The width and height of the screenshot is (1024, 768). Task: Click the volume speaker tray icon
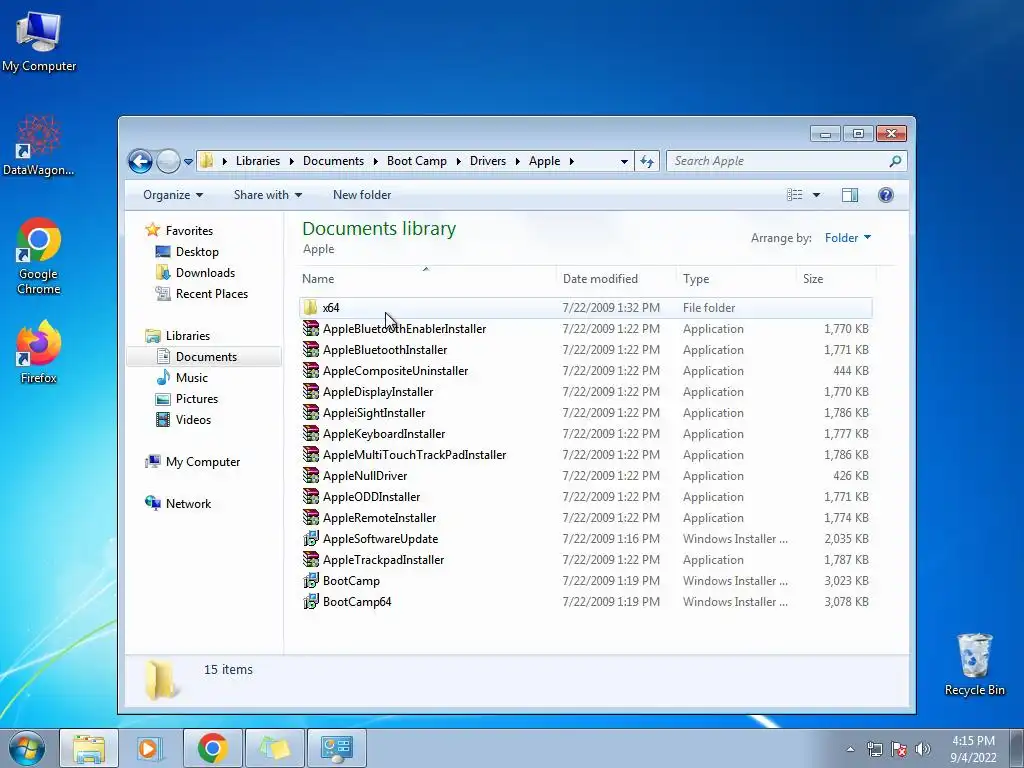(923, 749)
